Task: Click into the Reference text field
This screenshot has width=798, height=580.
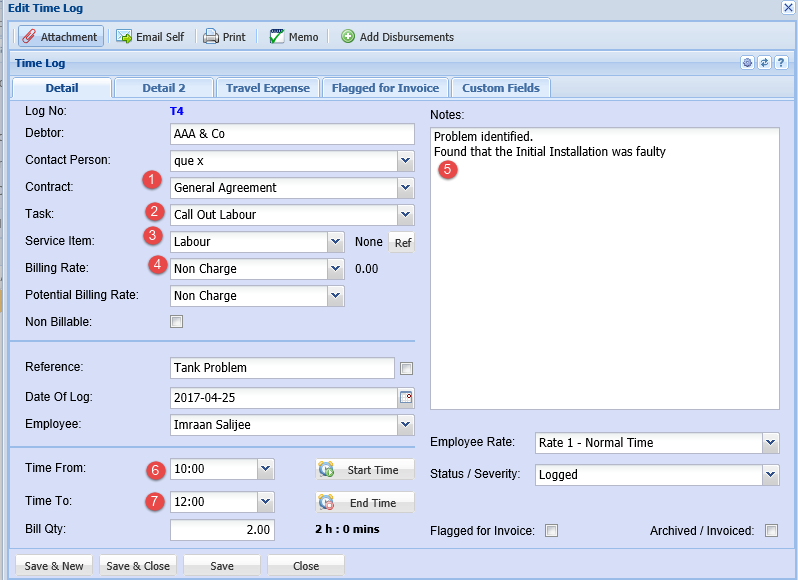Action: pyautogui.click(x=282, y=368)
